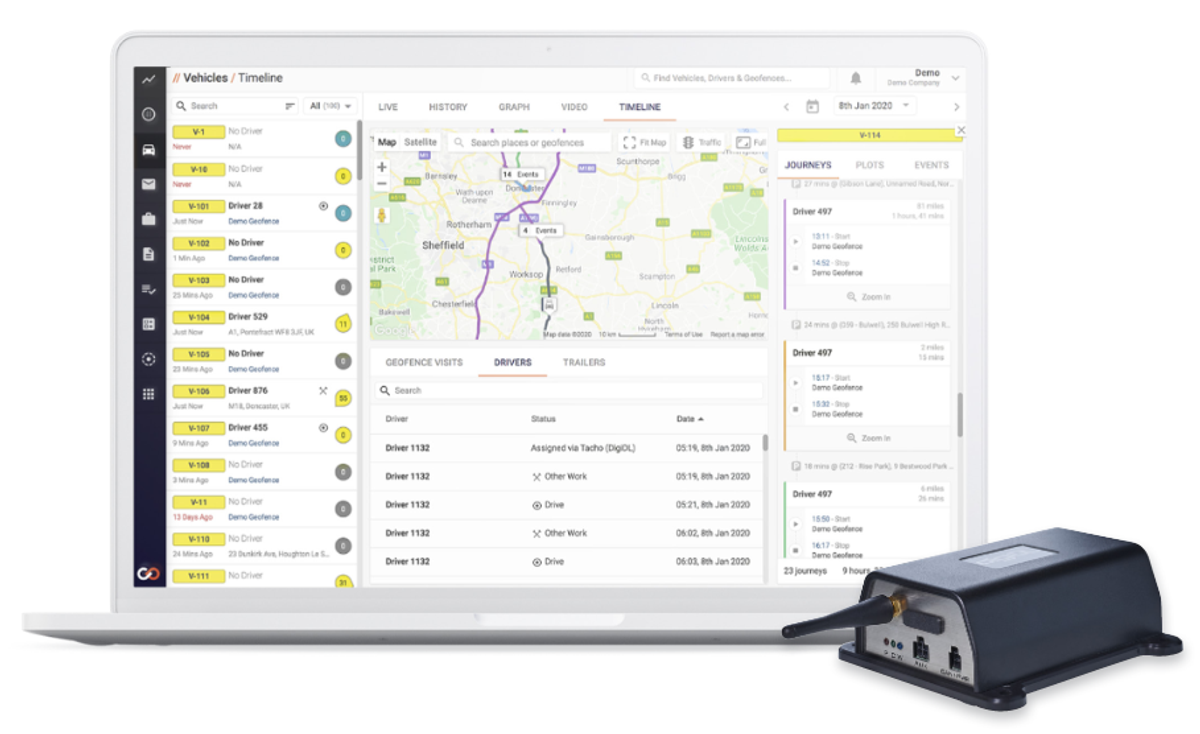Go to next day arrow
This screenshot has height=734, width=1200.
956,106
